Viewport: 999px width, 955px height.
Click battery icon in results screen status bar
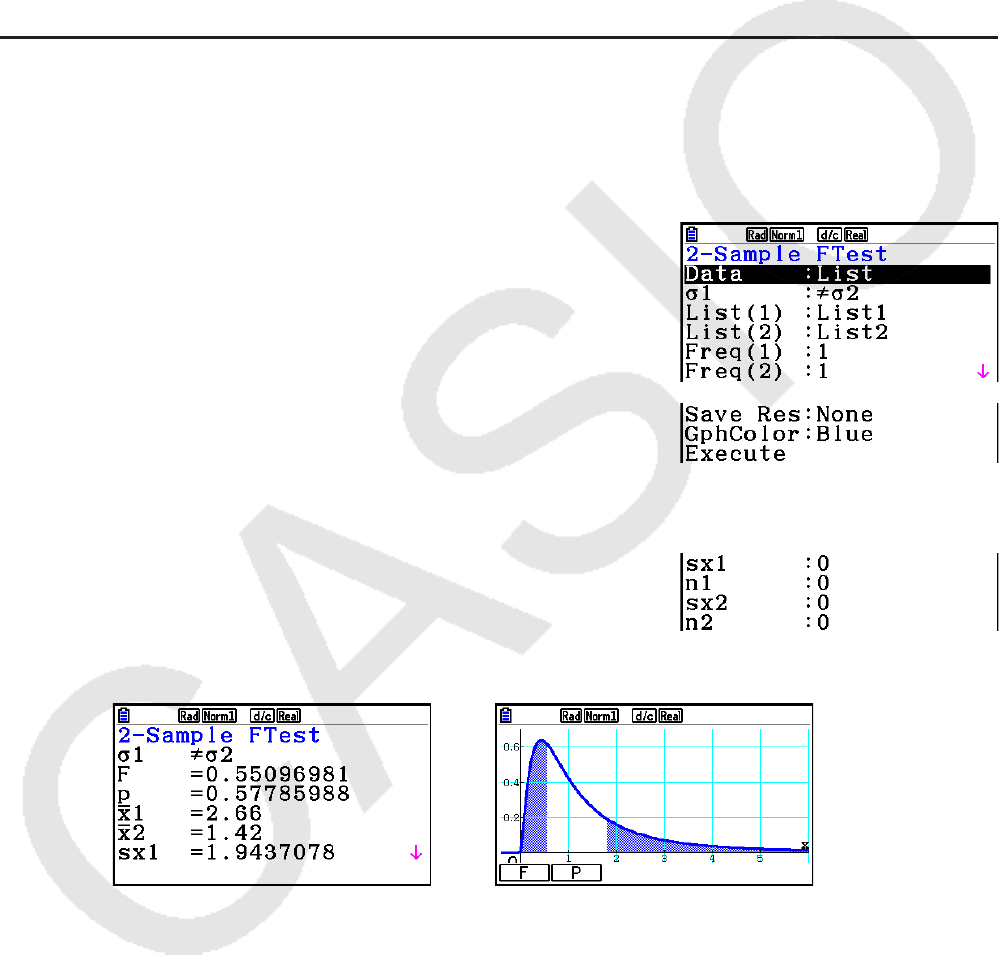[x=124, y=715]
